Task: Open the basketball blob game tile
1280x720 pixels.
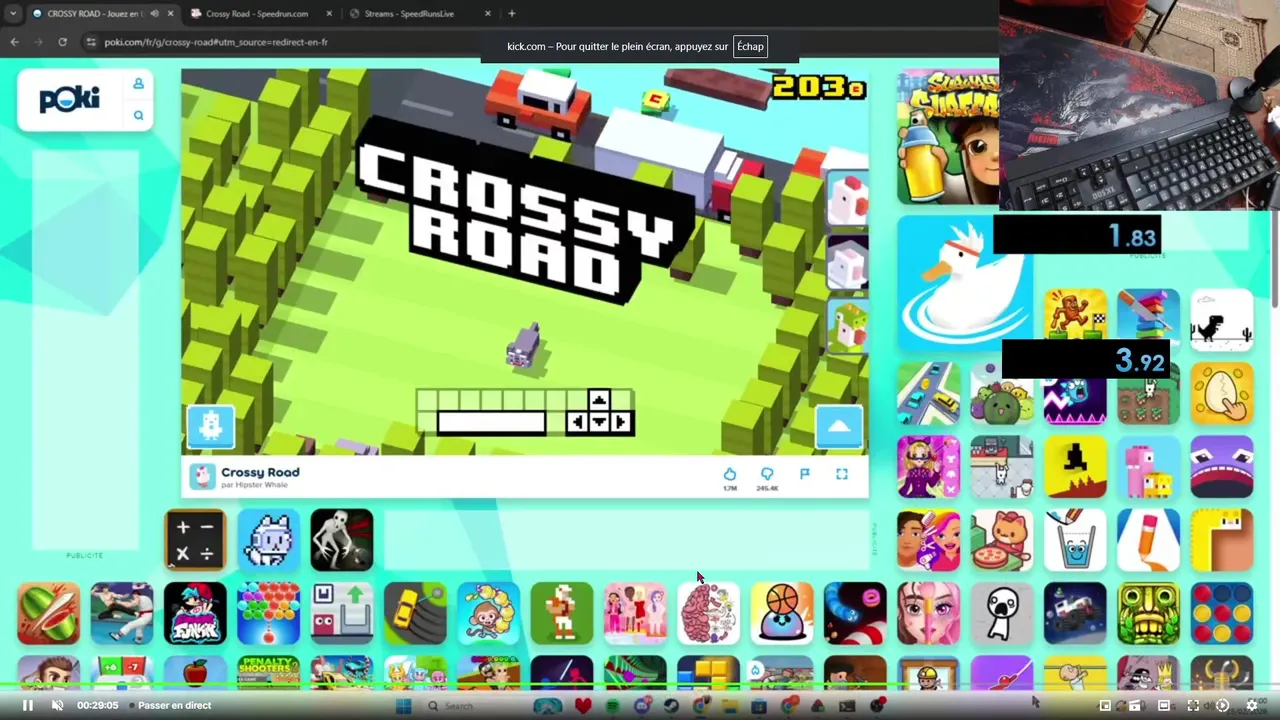Action: [x=782, y=613]
